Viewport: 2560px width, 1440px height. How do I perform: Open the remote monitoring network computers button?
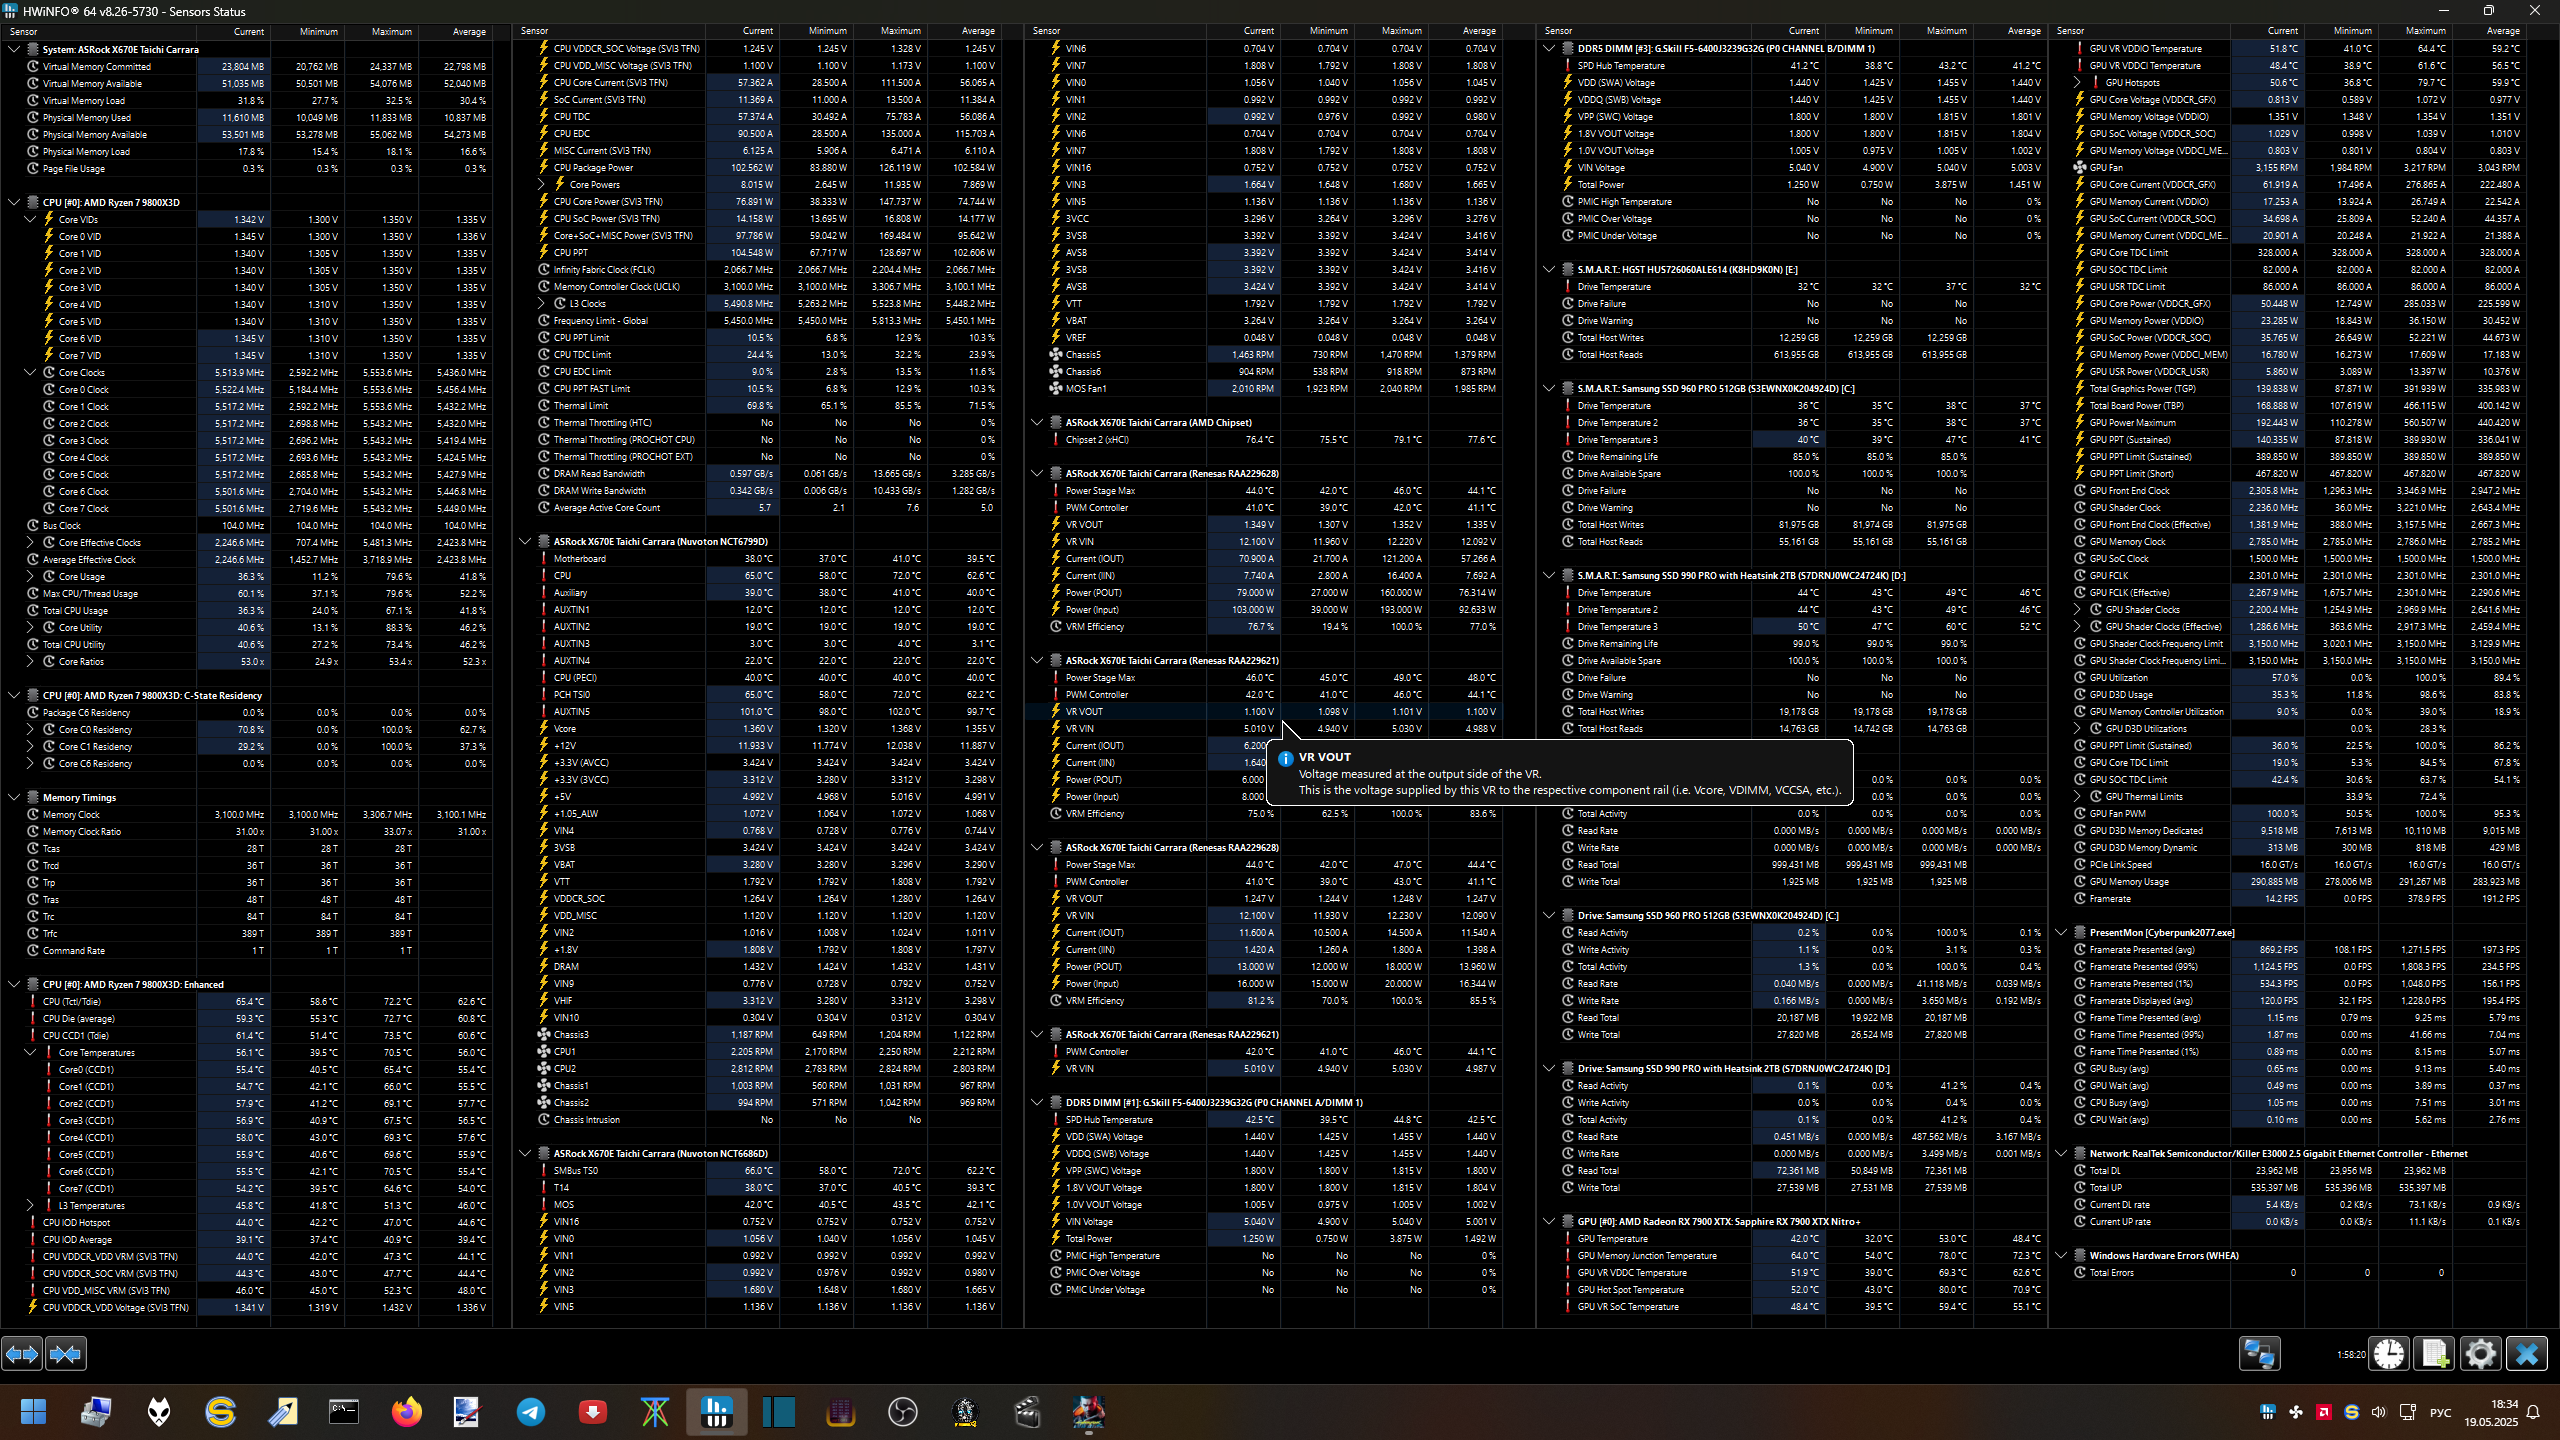(2259, 1354)
